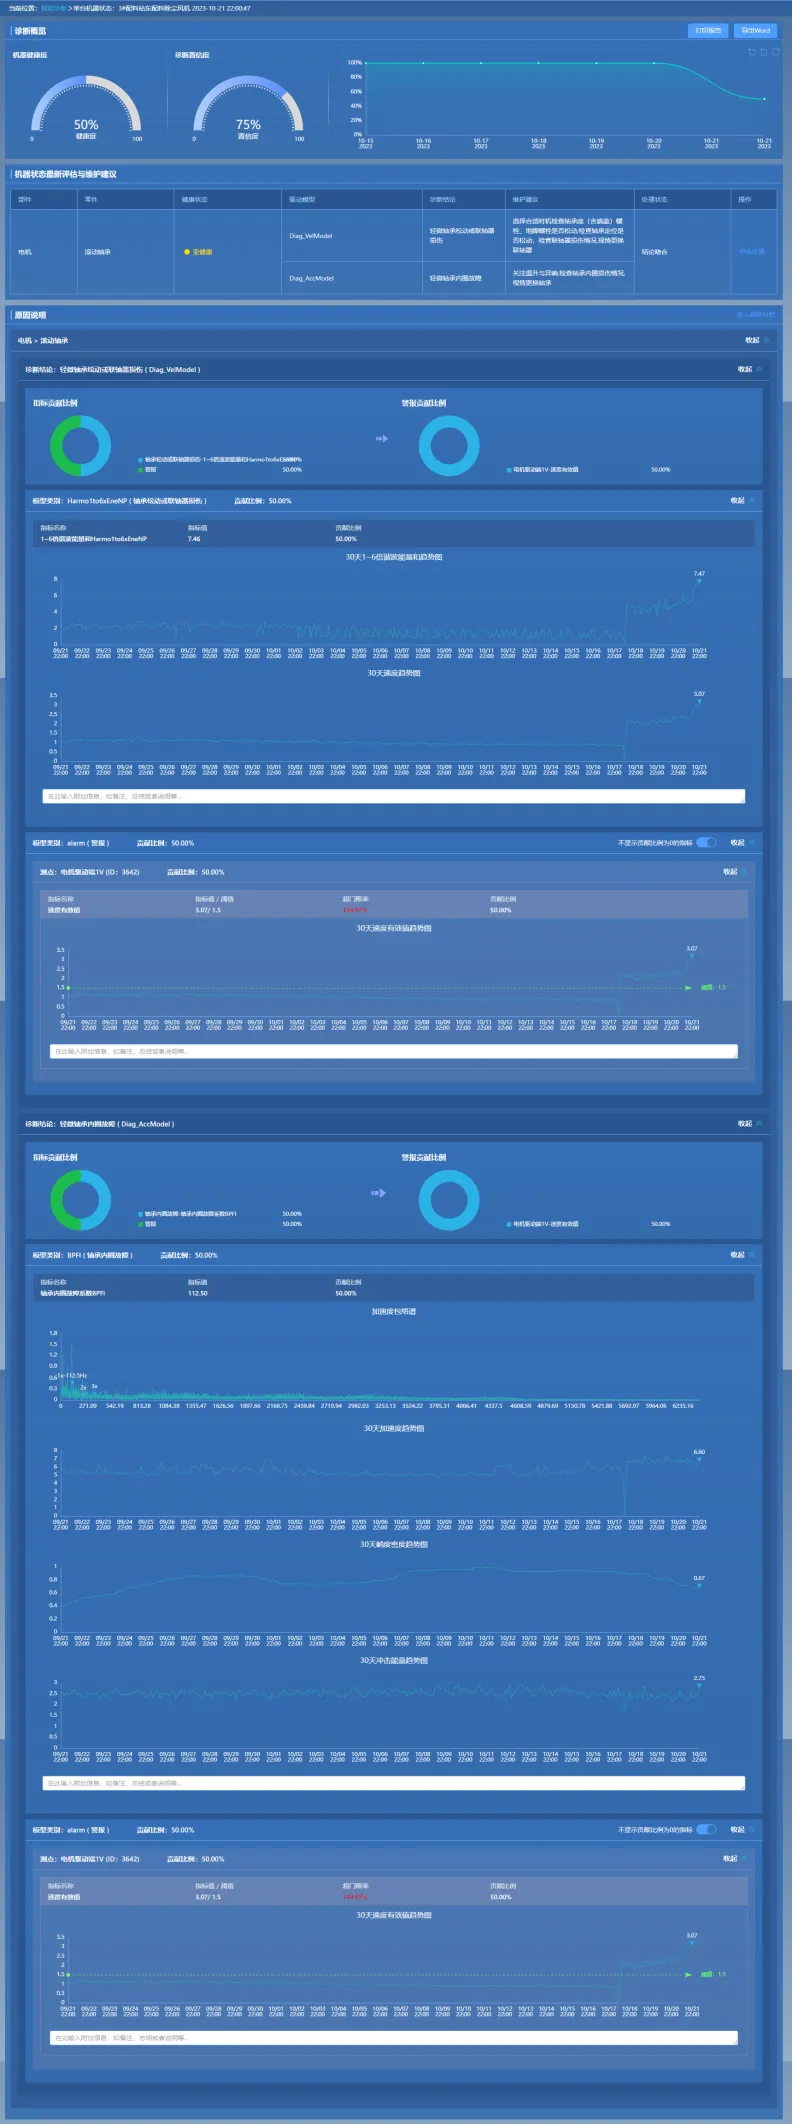Click the link in the 操作 column
The image size is (792, 2124).
[751, 252]
